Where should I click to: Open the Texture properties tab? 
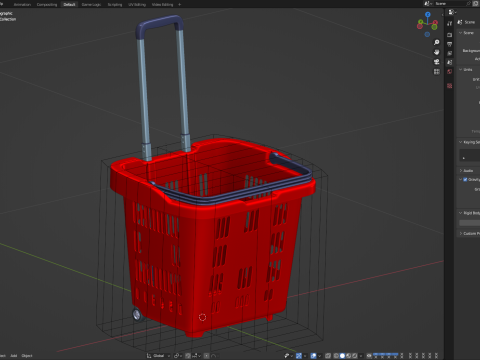pyautogui.click(x=449, y=86)
